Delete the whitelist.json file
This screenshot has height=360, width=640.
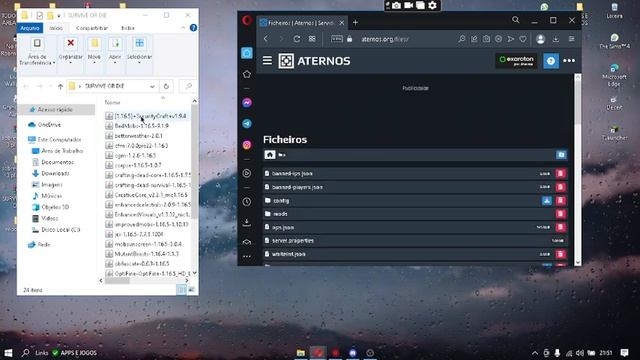[x=560, y=254]
